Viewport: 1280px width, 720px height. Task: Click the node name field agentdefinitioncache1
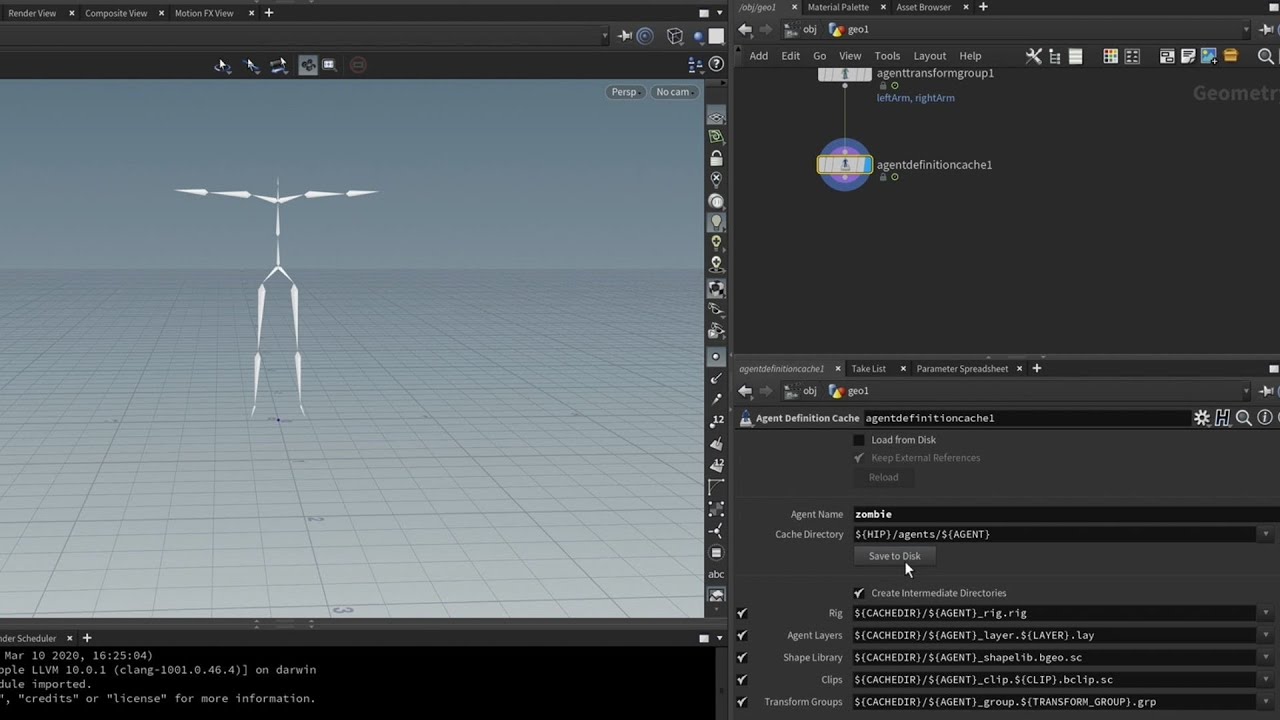tap(1026, 418)
